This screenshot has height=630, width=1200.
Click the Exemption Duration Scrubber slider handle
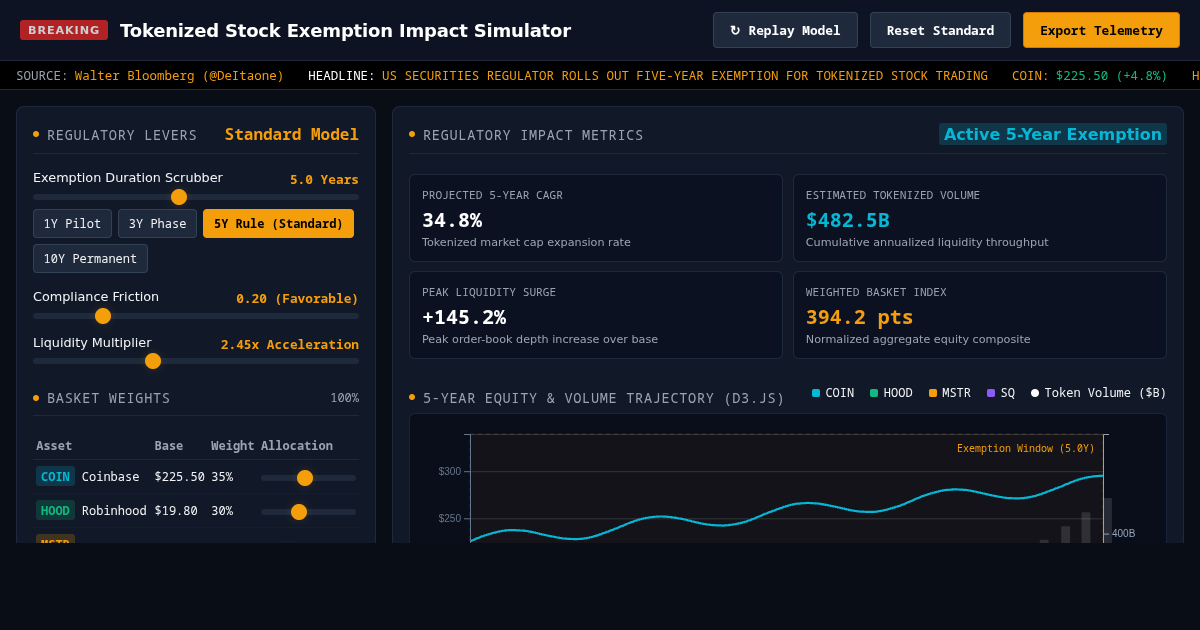(x=179, y=197)
